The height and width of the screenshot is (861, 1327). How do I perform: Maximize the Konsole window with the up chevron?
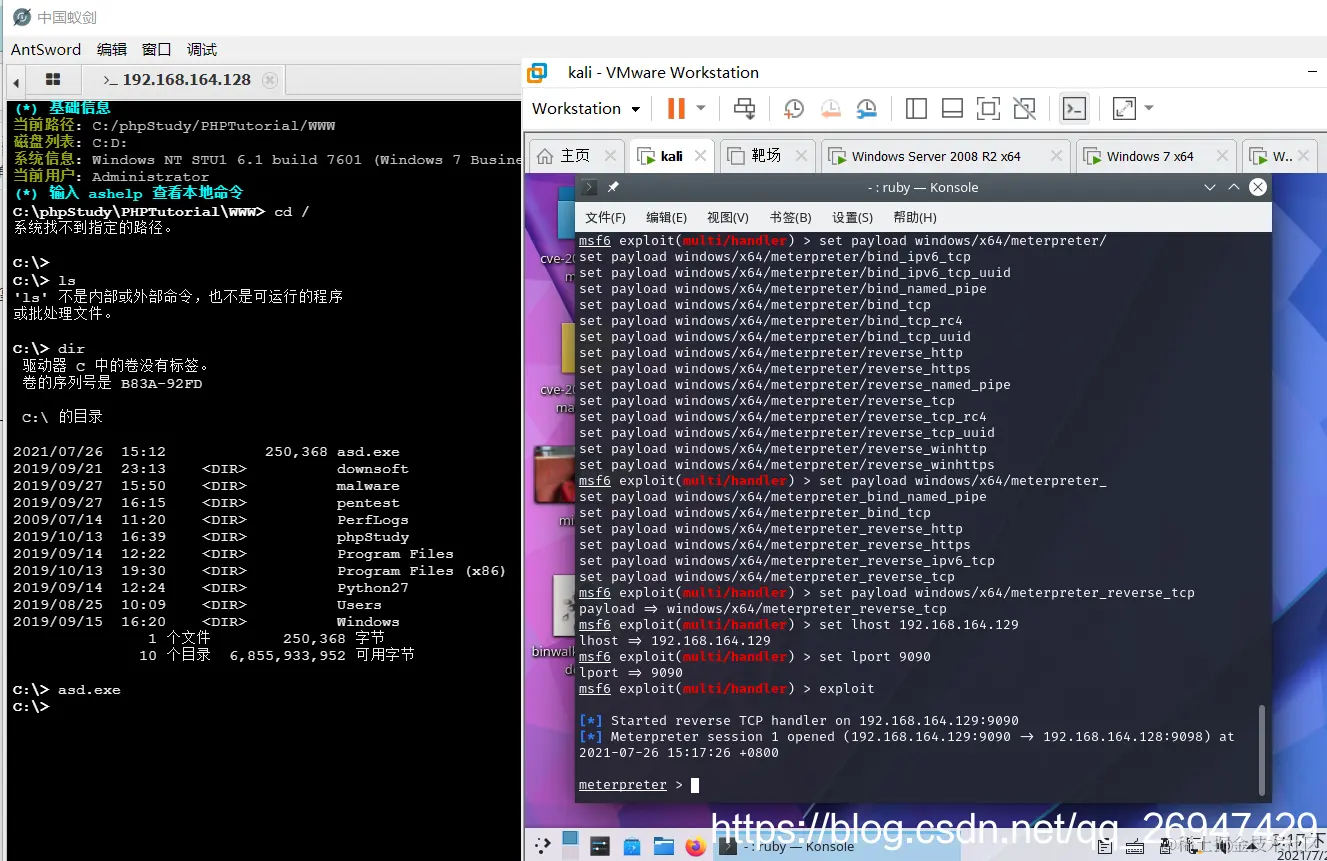tap(1234, 187)
